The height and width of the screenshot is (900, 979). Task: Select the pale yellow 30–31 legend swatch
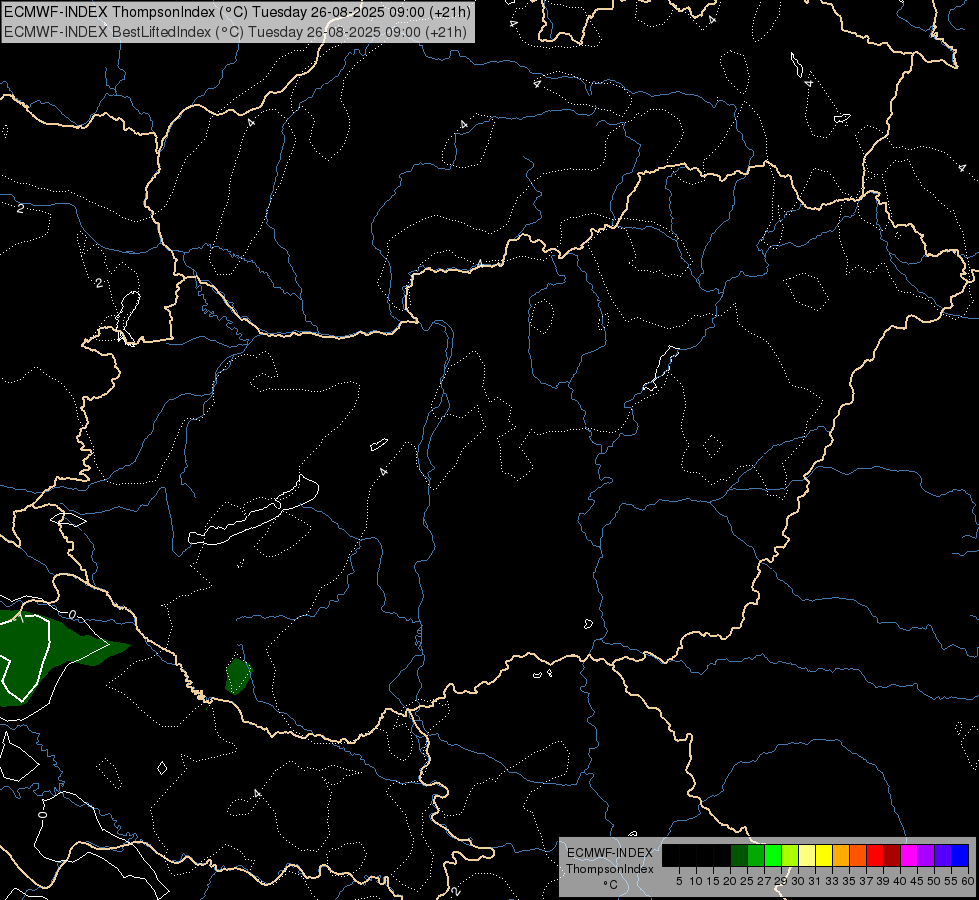tap(807, 855)
